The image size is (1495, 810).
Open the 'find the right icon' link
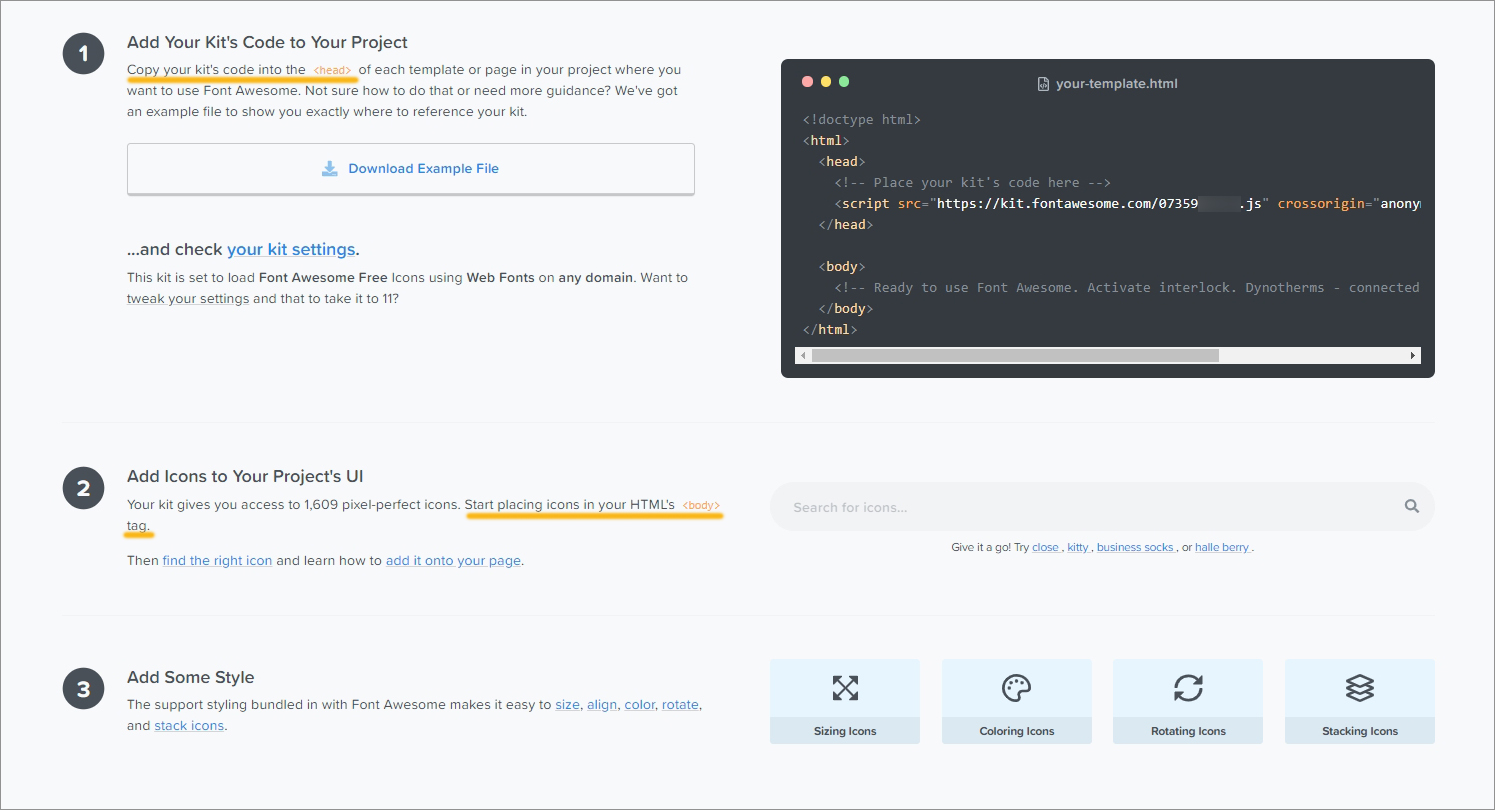217,561
